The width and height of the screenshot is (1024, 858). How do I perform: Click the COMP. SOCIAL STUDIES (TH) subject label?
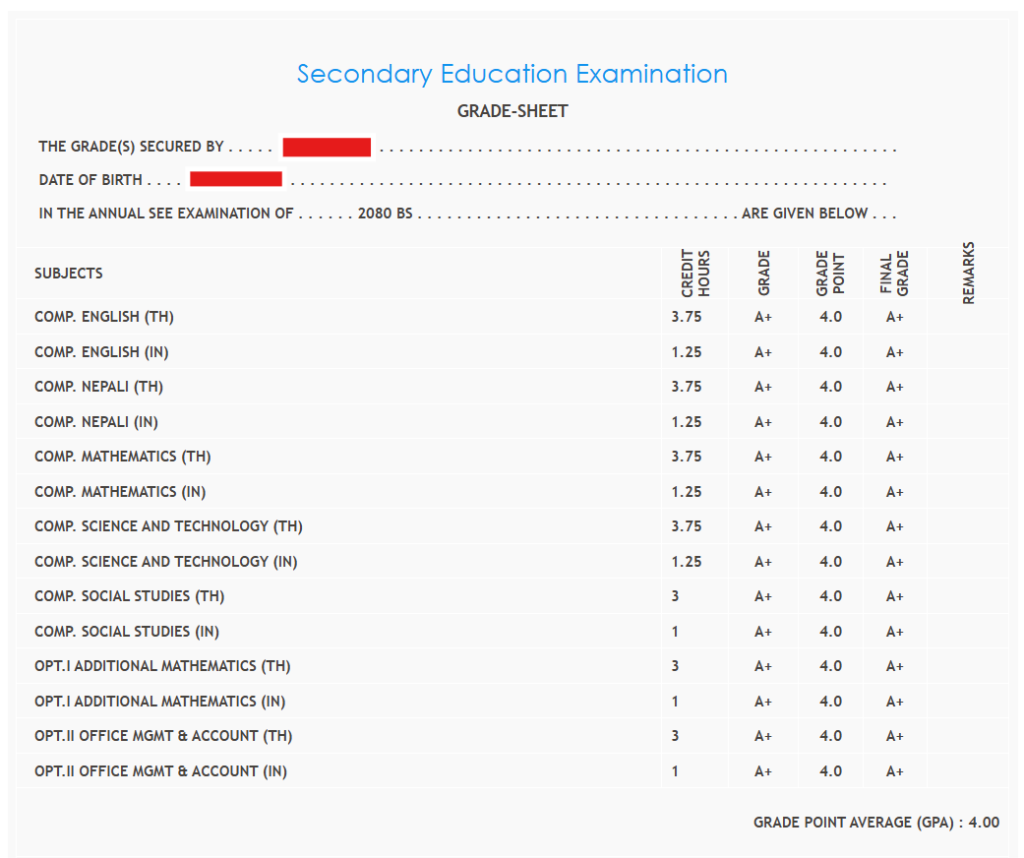click(x=129, y=596)
